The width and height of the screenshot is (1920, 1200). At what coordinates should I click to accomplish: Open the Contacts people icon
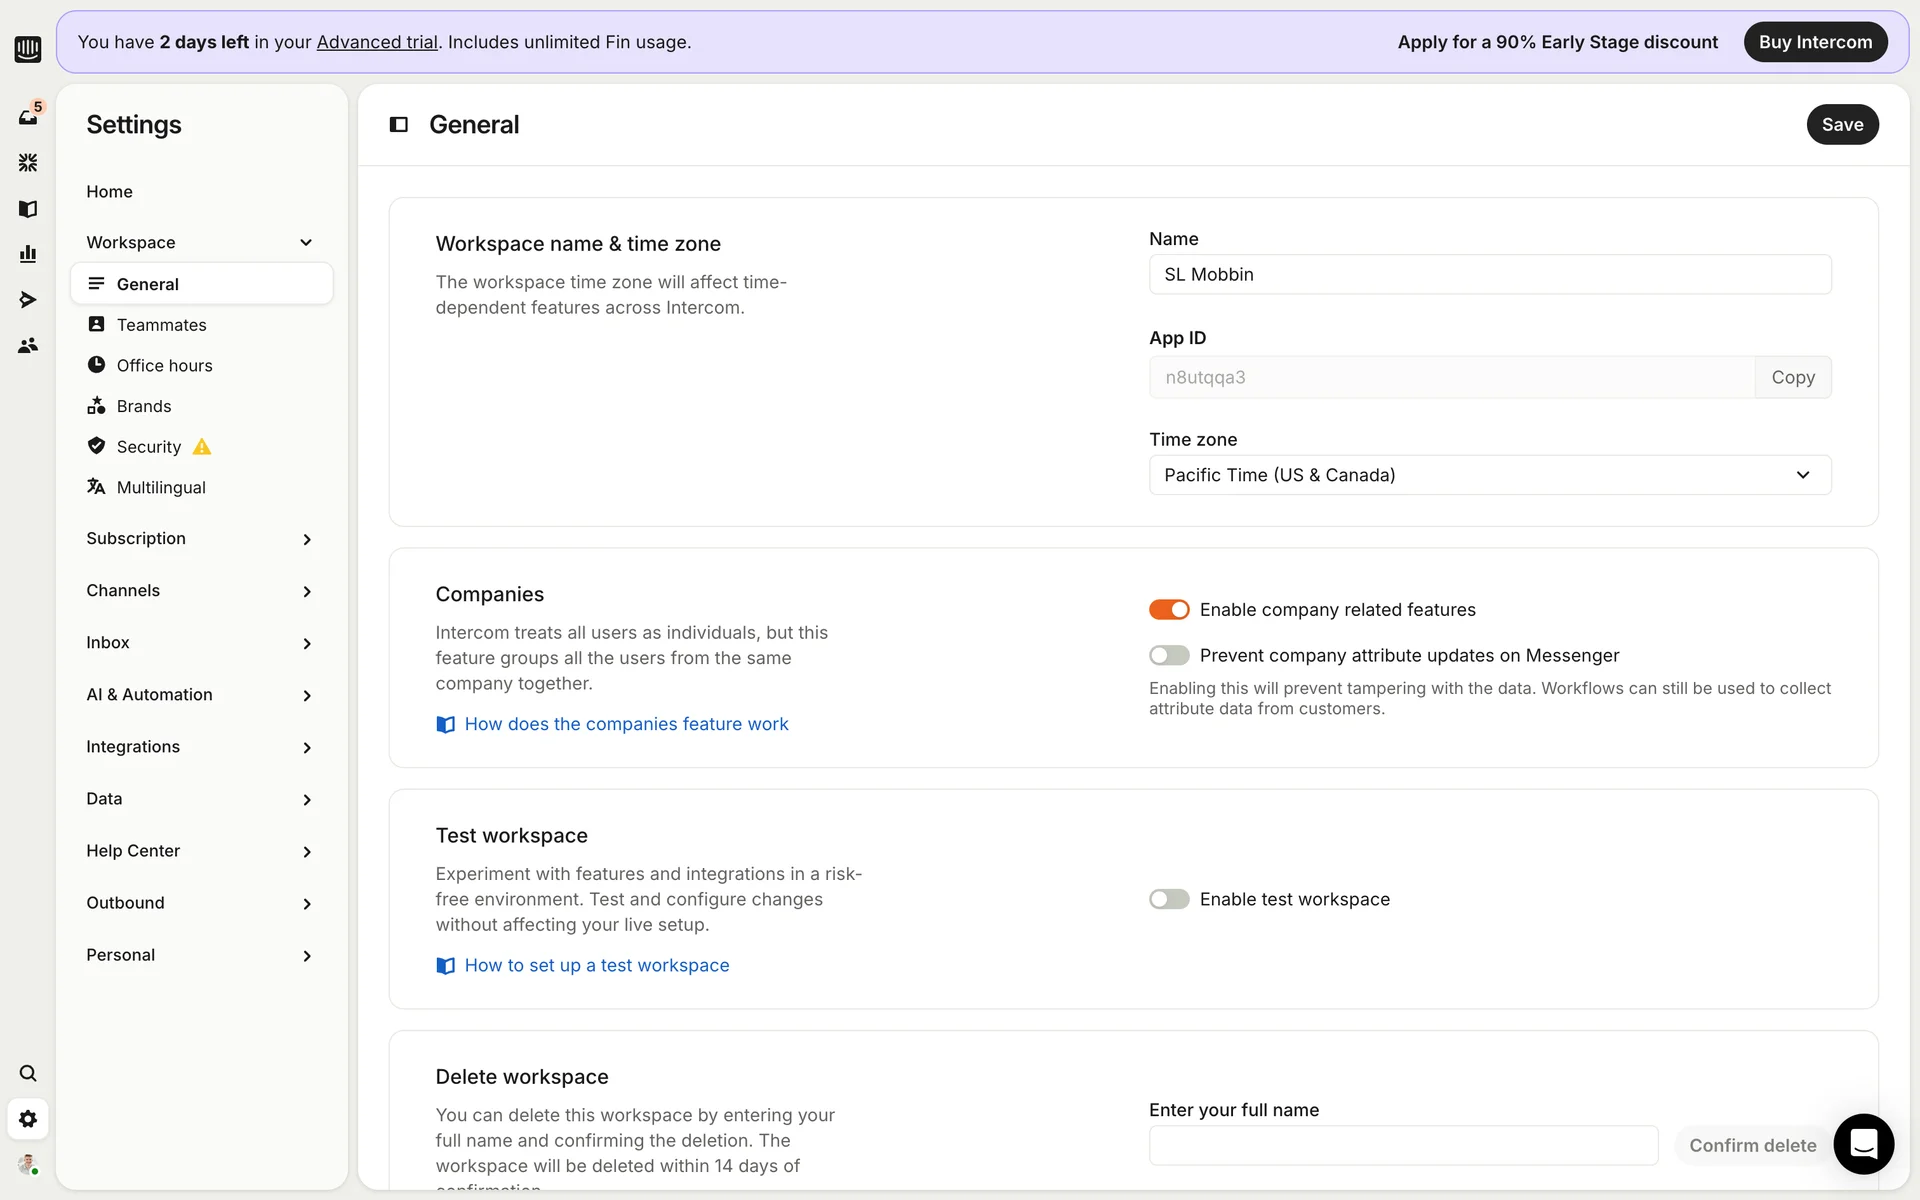(x=28, y=345)
